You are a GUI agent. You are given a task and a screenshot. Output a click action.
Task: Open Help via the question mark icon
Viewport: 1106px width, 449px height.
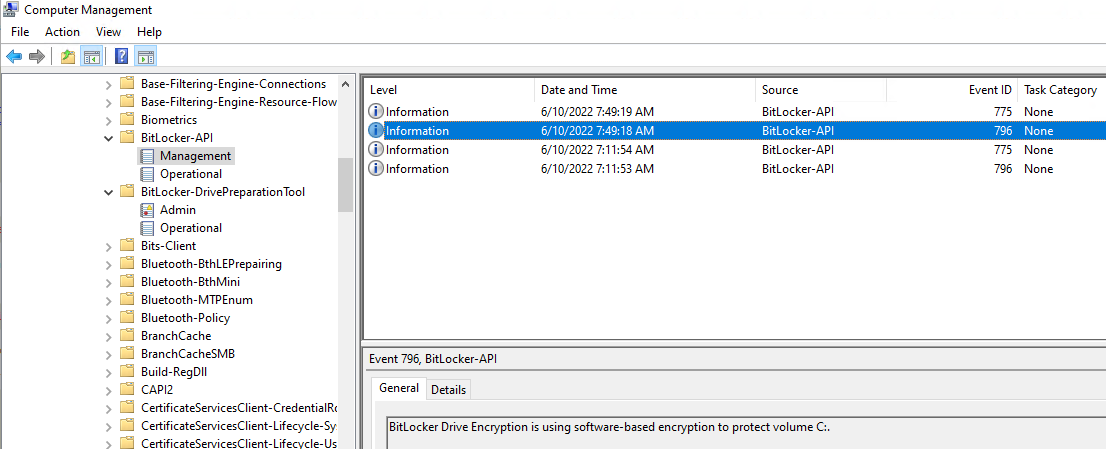tap(121, 56)
